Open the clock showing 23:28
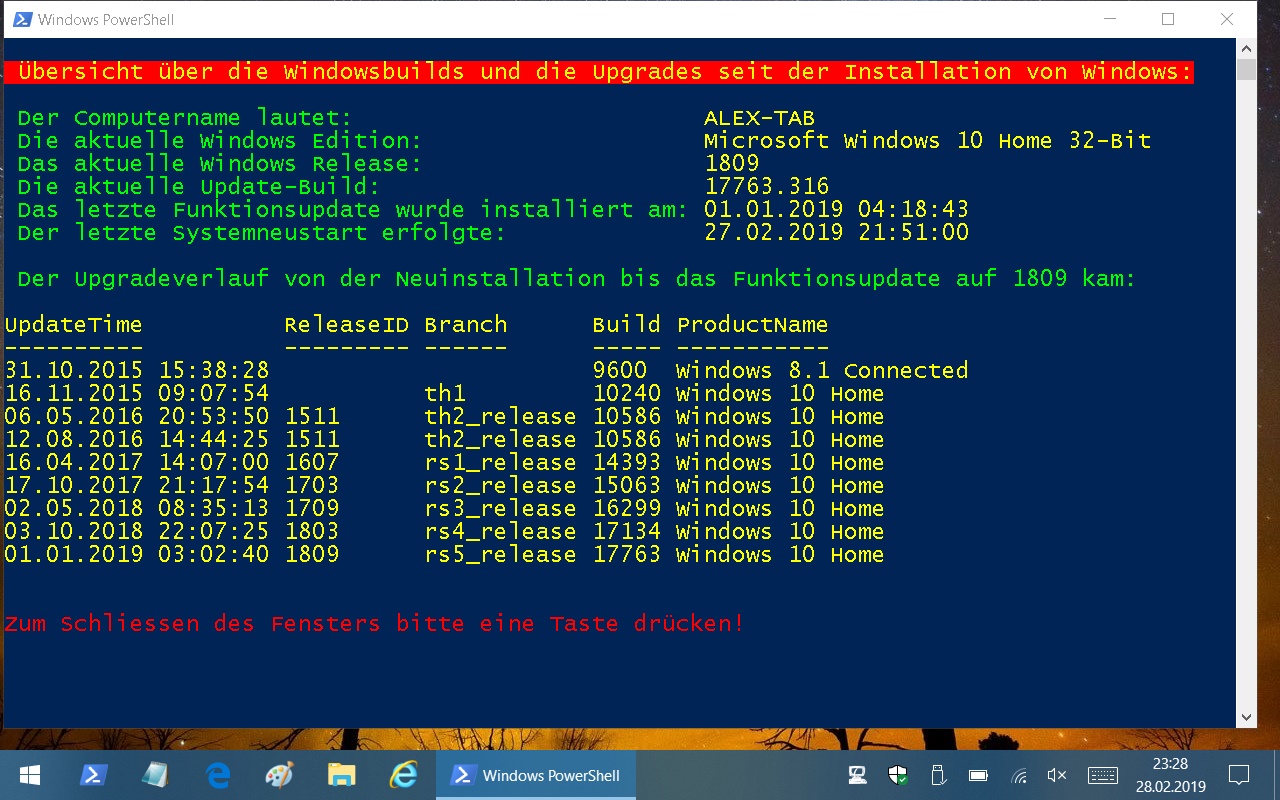Viewport: 1280px width, 800px height. coord(1170,775)
